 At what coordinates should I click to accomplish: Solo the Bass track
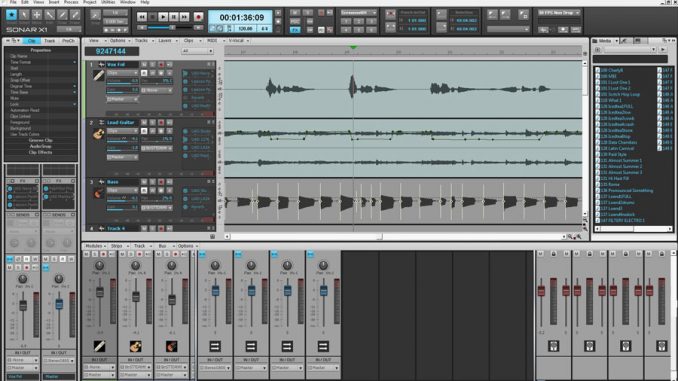[152, 182]
